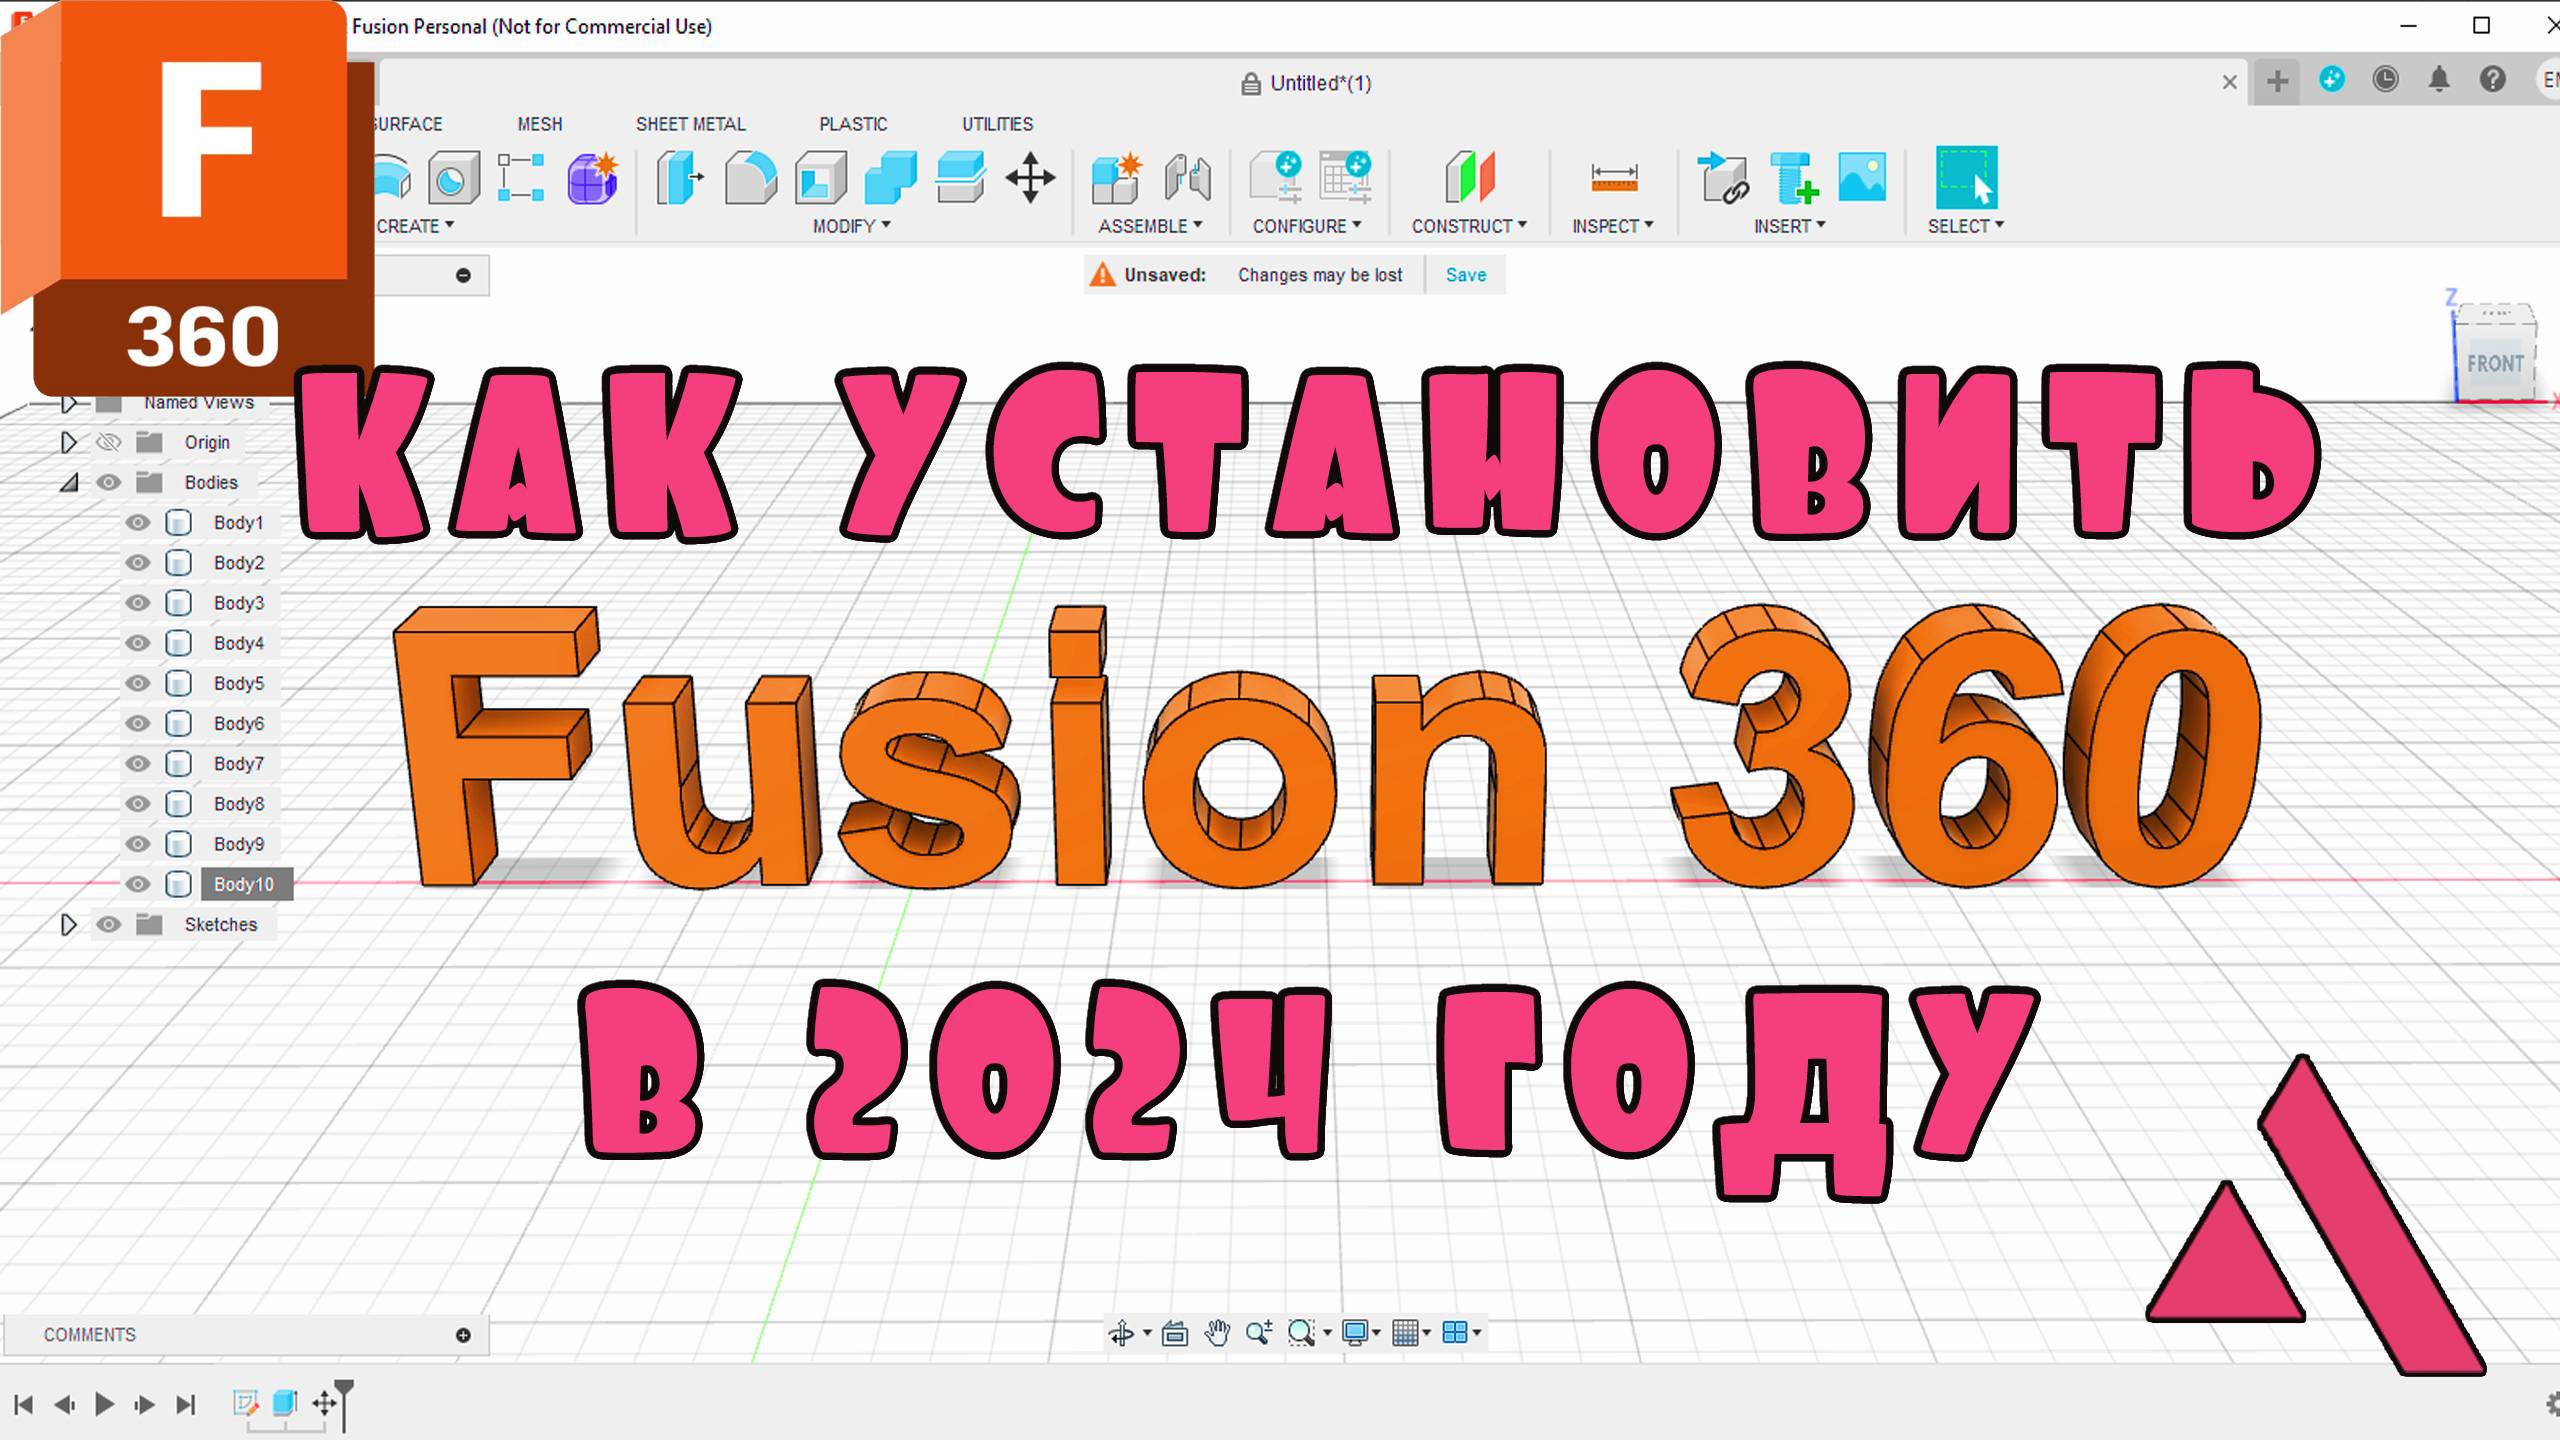Switch to the UTILITIES tab
This screenshot has height=1440, width=2560.
[x=997, y=124]
